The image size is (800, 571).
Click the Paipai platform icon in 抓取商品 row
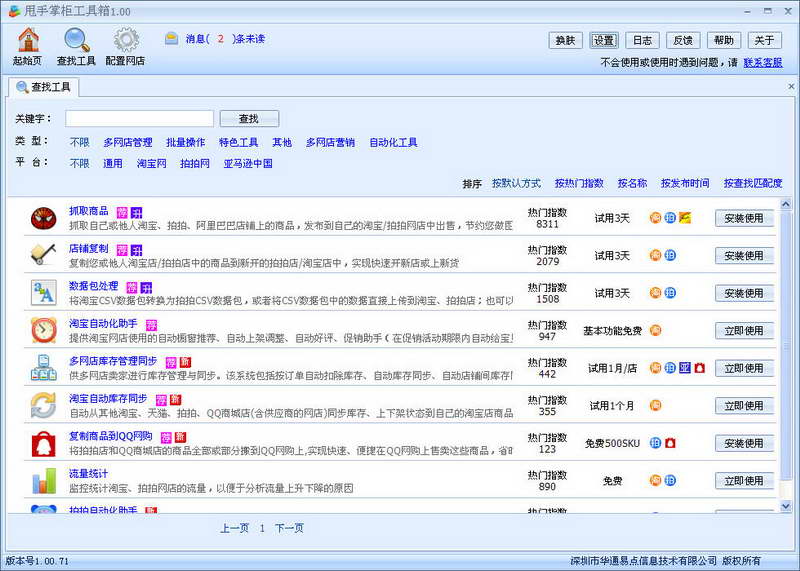(x=670, y=218)
